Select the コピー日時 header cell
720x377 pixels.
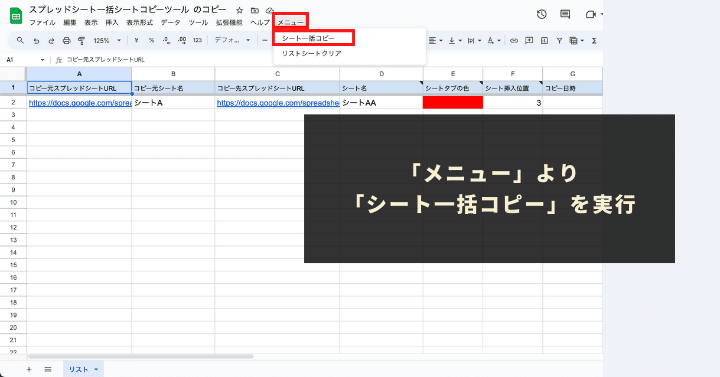click(x=573, y=88)
